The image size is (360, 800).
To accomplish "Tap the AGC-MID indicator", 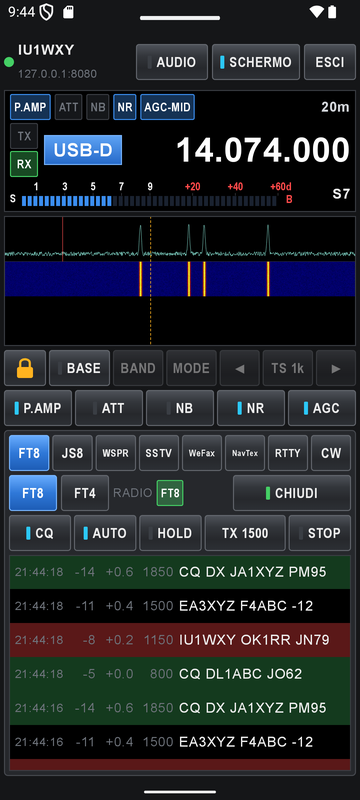I will 167,107.
